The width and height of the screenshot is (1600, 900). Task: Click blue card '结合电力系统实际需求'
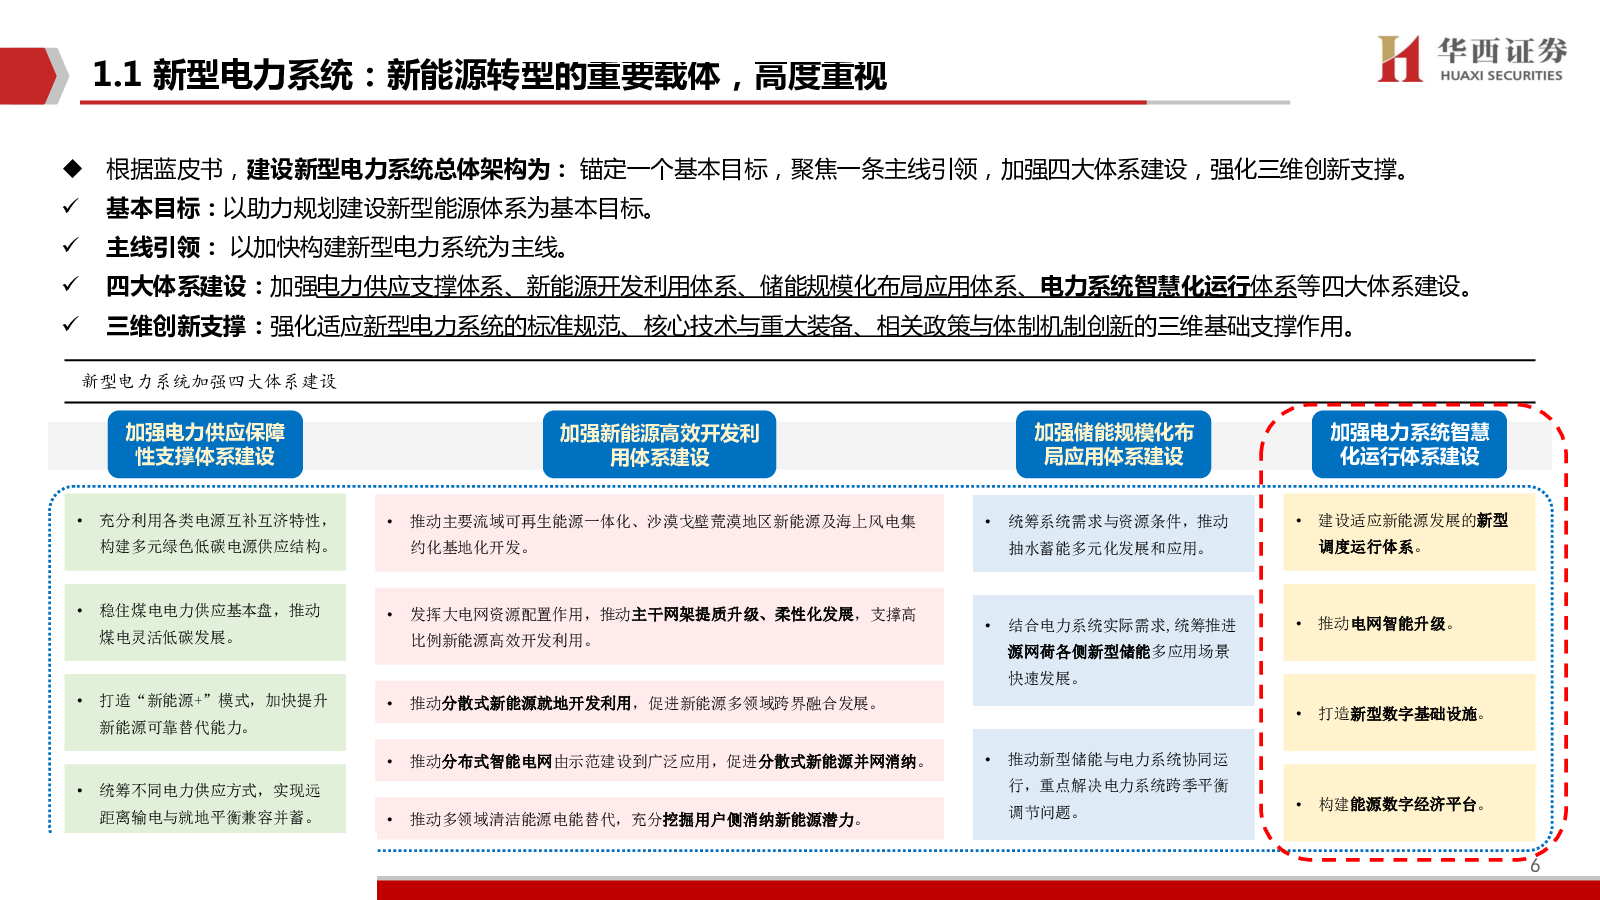(1113, 650)
